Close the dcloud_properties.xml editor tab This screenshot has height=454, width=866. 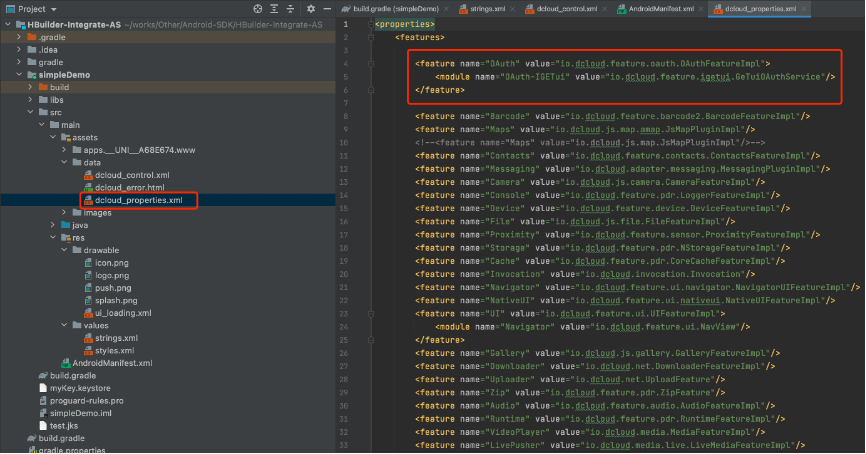[804, 9]
